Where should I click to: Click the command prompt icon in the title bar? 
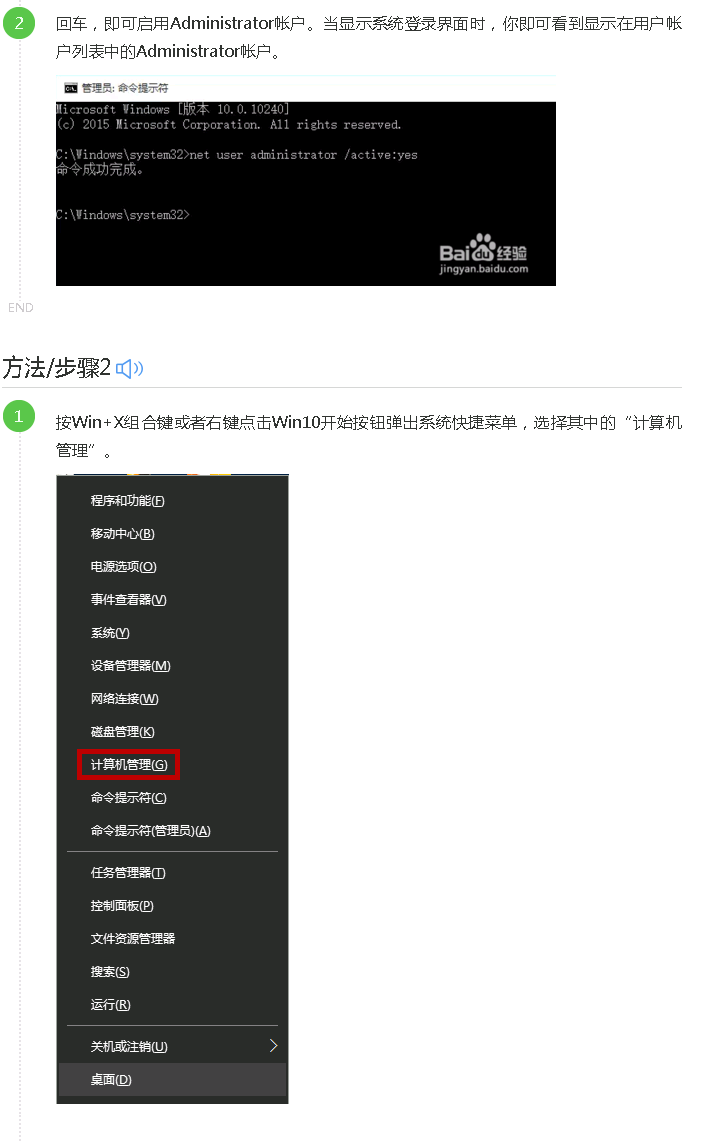pyautogui.click(x=71, y=88)
